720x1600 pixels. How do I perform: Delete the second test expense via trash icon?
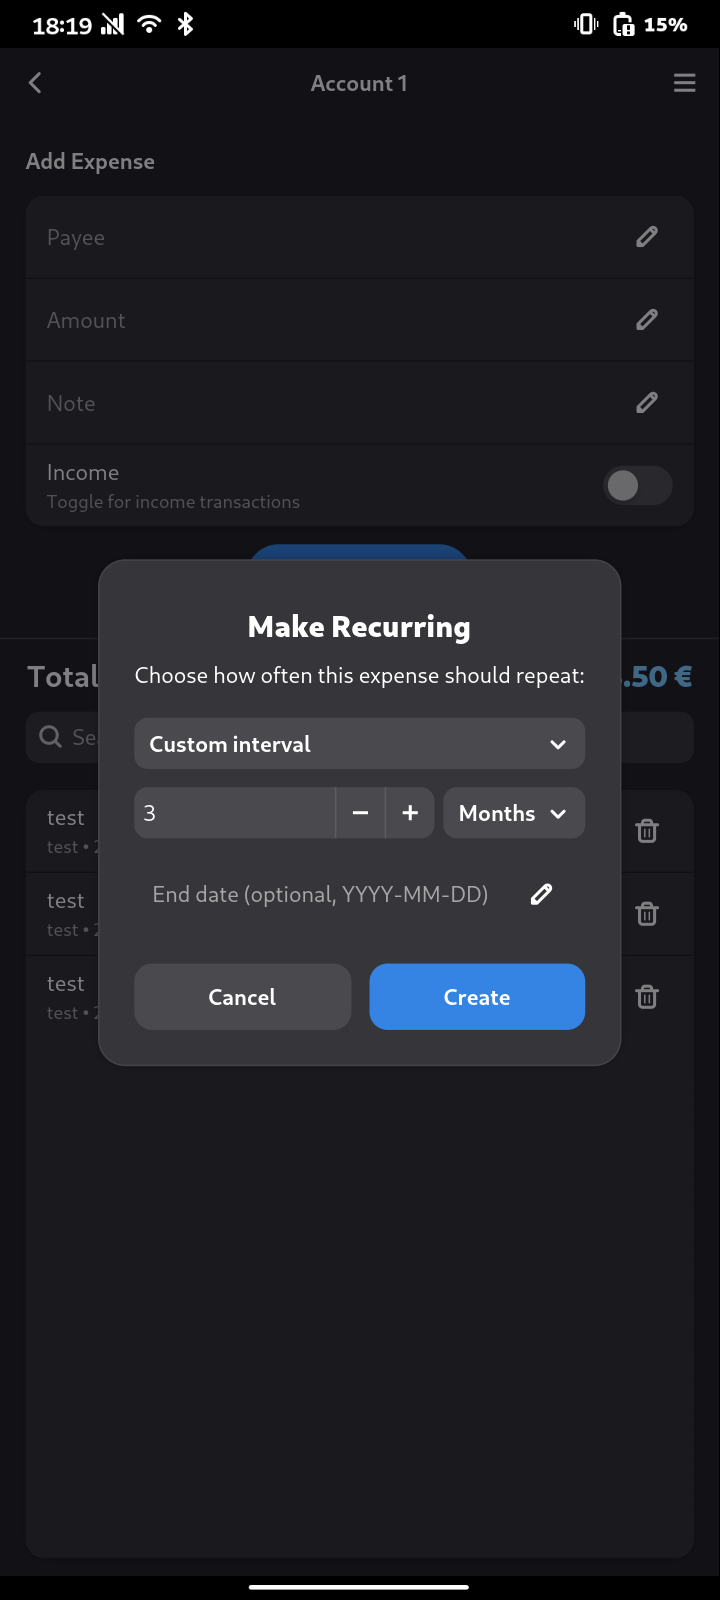[647, 914]
